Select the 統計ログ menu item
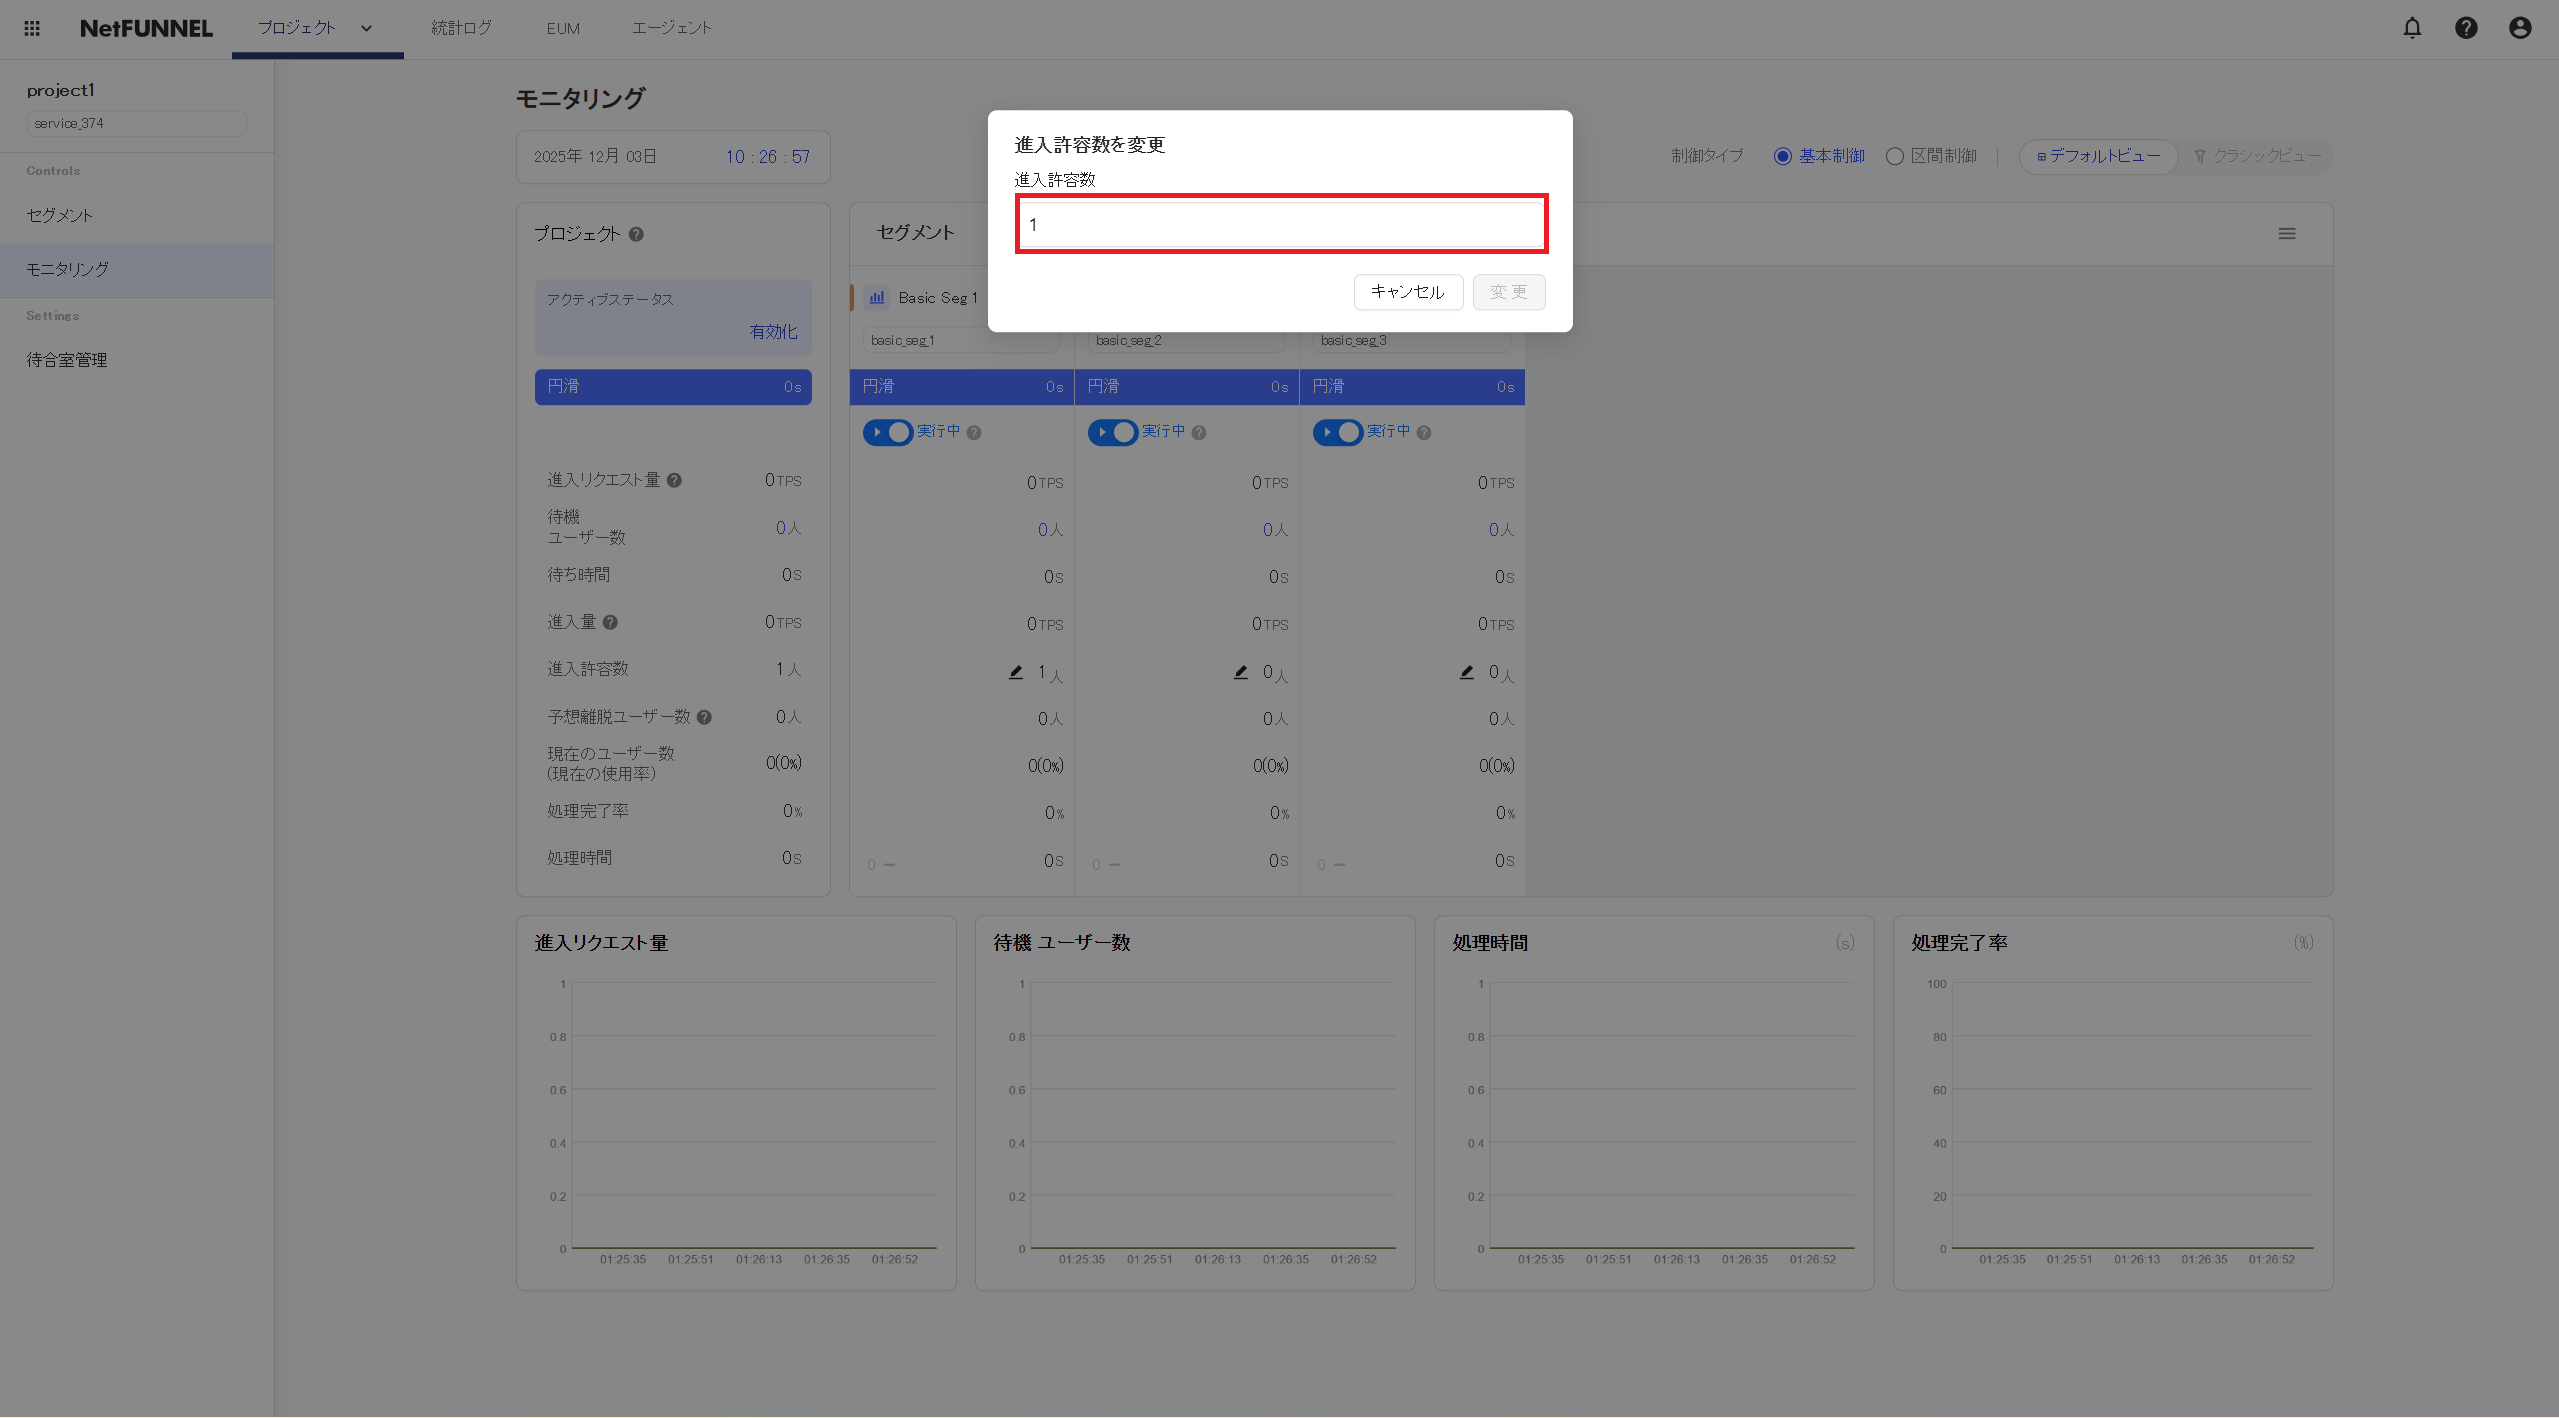The image size is (2559, 1418). (459, 28)
